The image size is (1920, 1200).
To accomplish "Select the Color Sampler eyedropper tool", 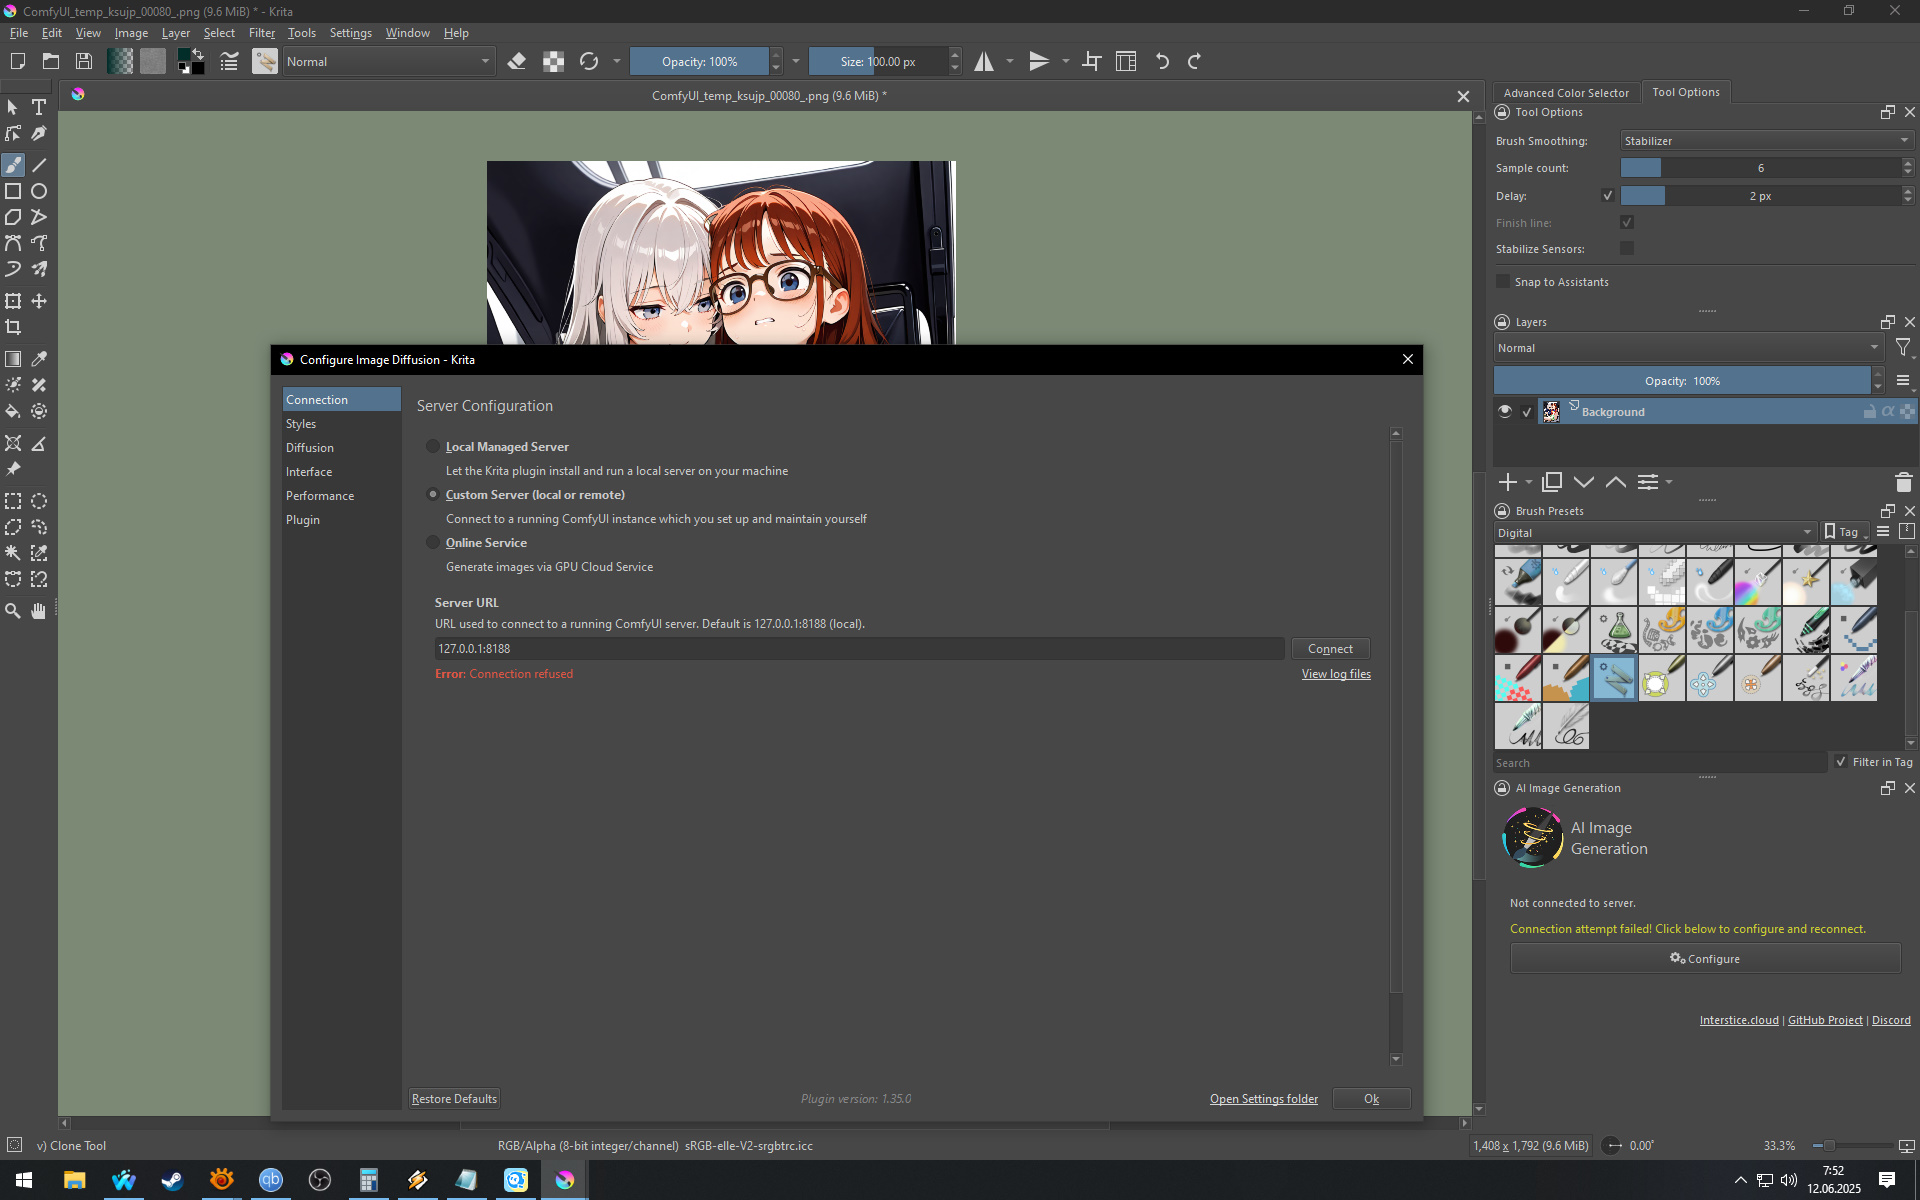I will [x=39, y=359].
